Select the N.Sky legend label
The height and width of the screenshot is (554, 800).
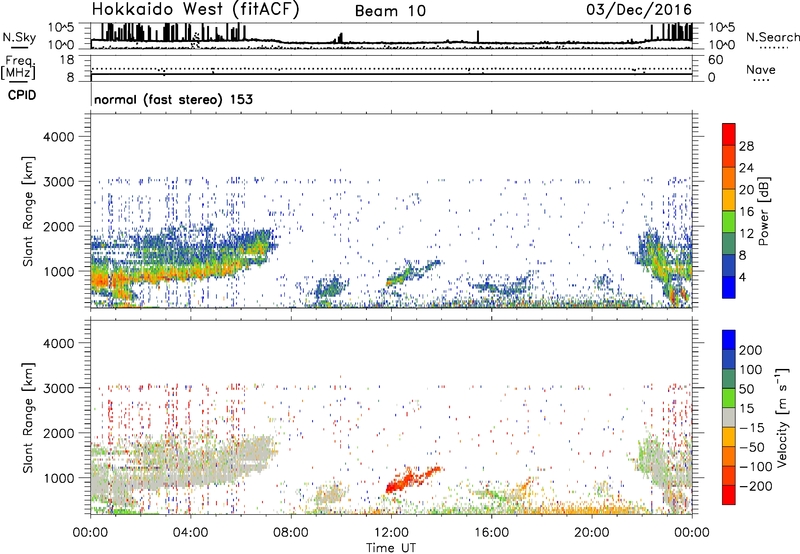pyautogui.click(x=19, y=37)
